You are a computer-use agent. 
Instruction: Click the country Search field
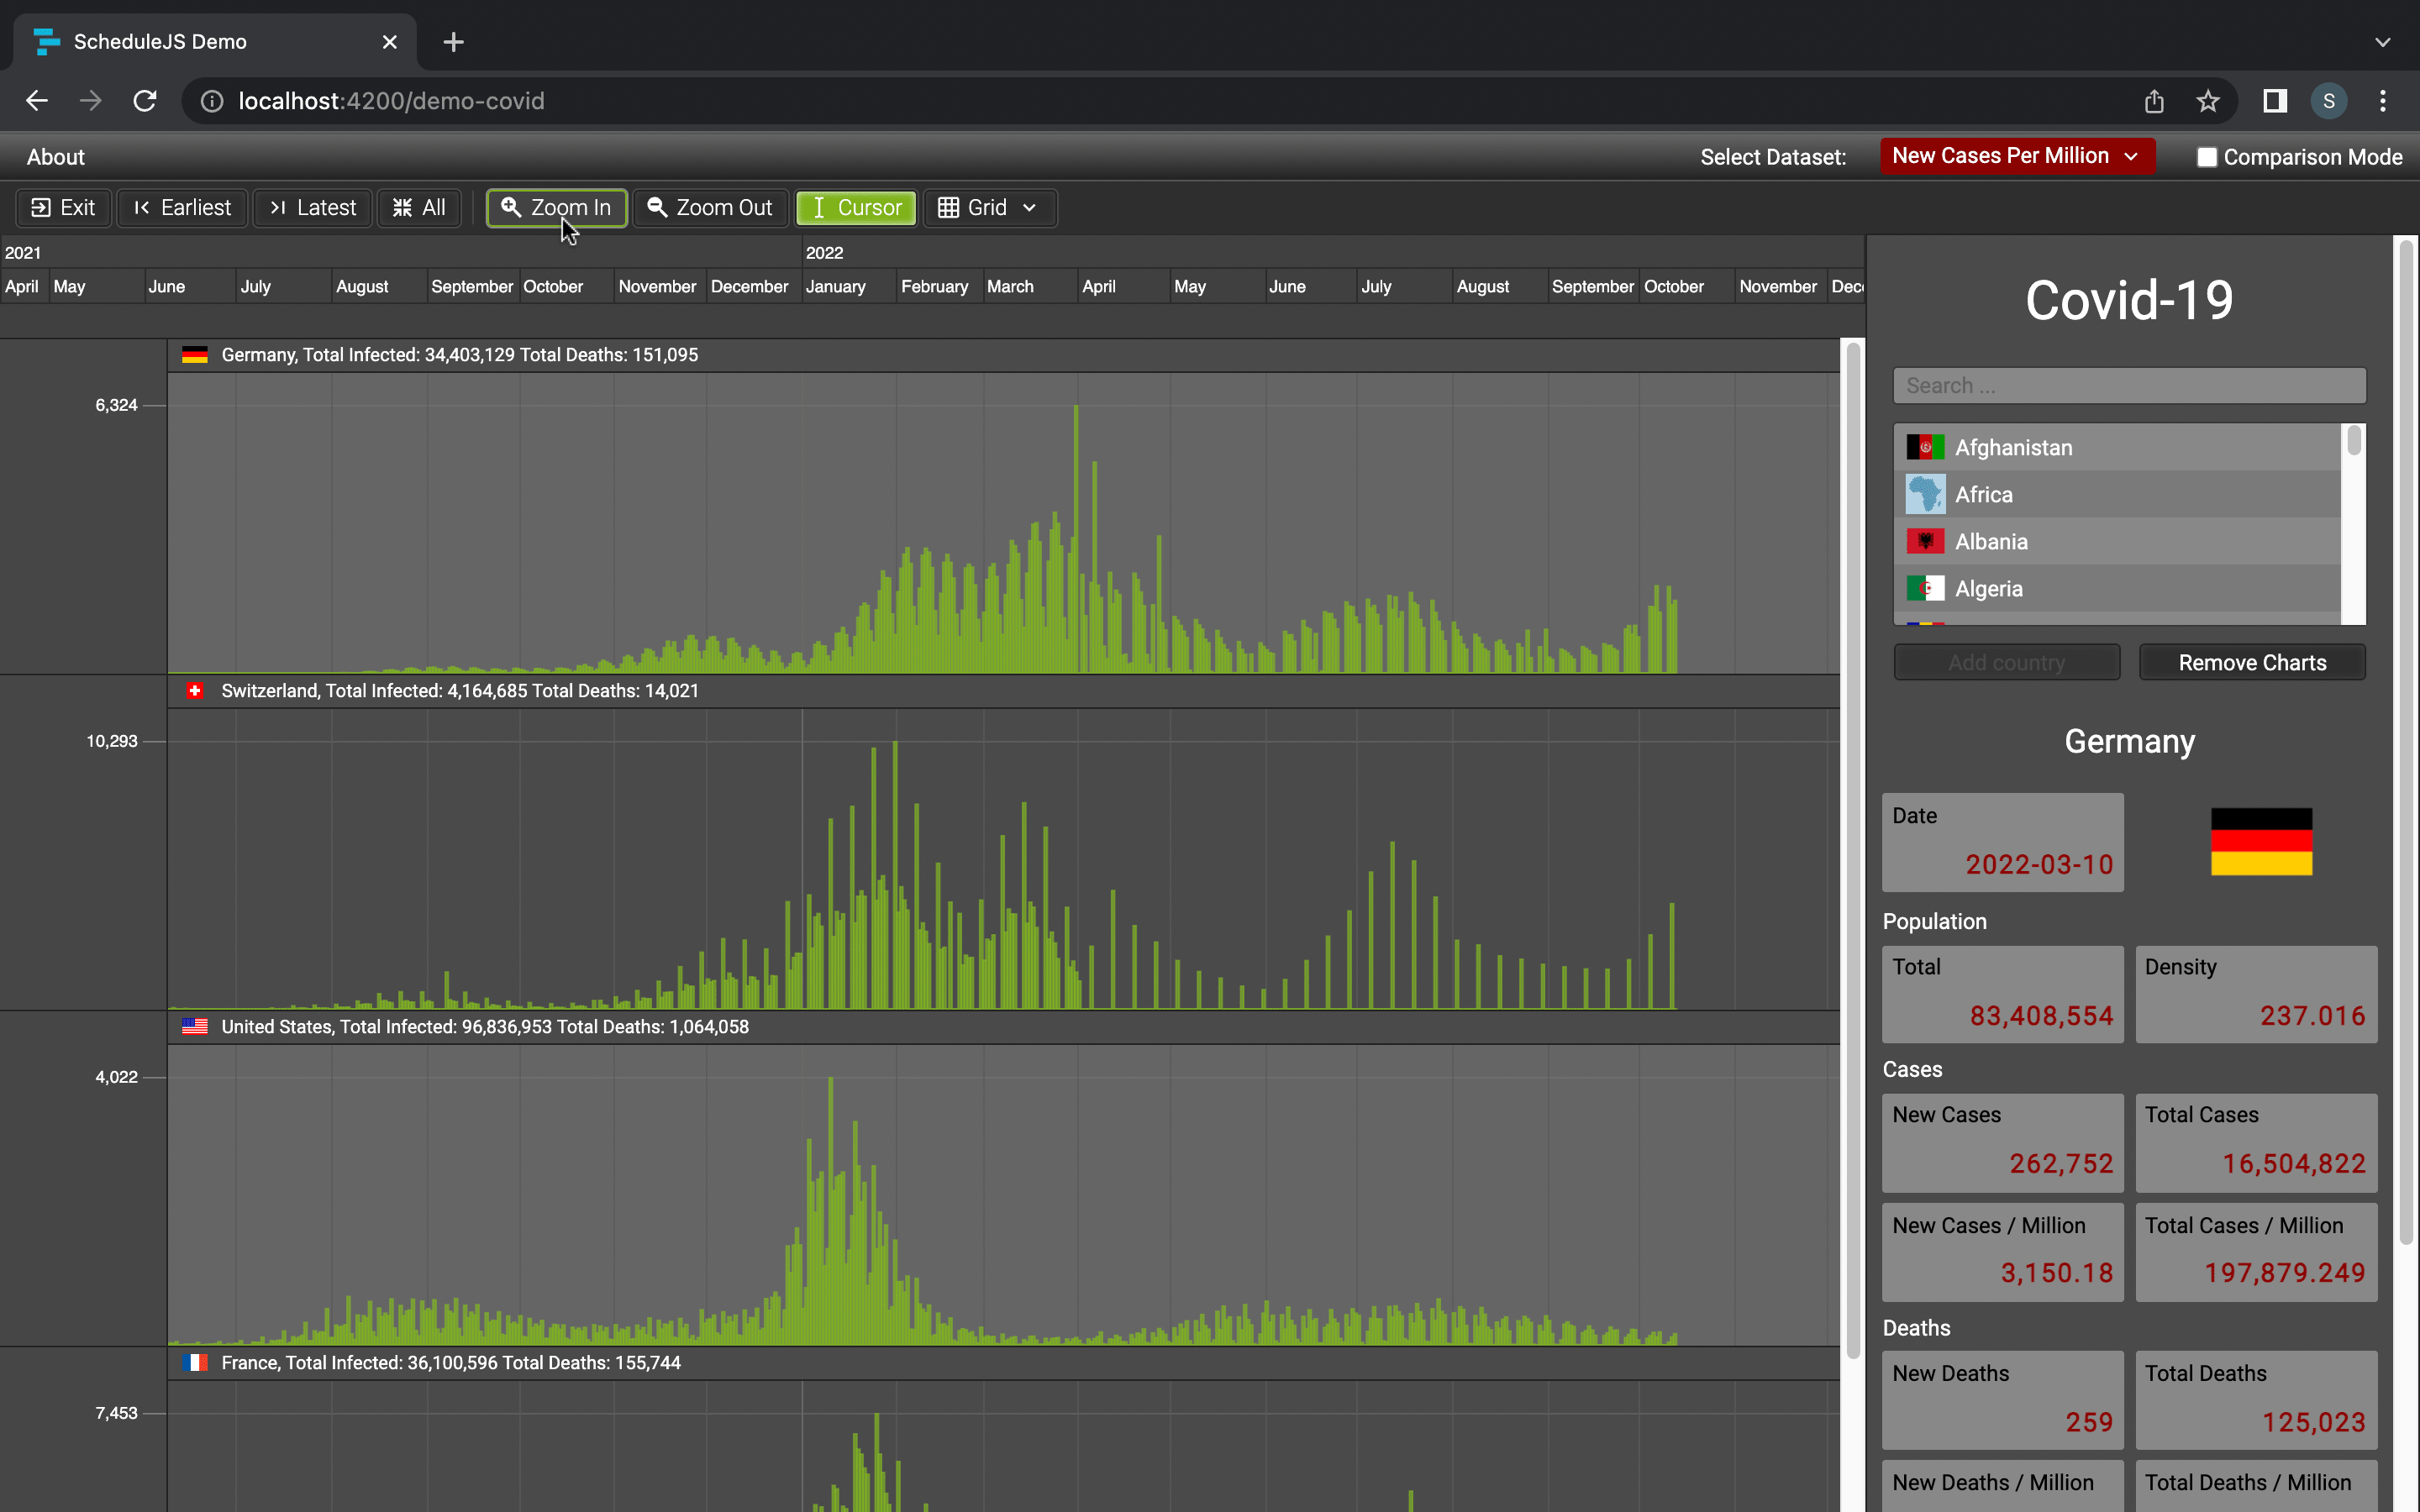(2129, 386)
